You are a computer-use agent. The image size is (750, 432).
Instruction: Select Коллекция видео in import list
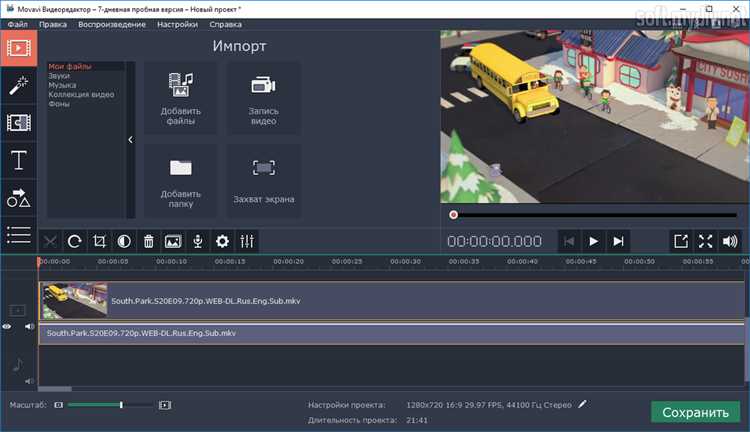click(81, 94)
